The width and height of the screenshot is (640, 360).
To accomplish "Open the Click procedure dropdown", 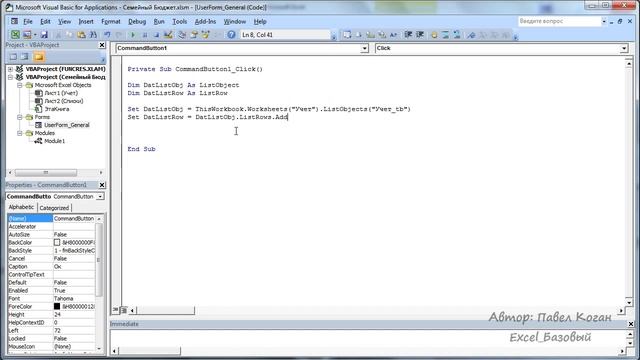I will [x=624, y=49].
